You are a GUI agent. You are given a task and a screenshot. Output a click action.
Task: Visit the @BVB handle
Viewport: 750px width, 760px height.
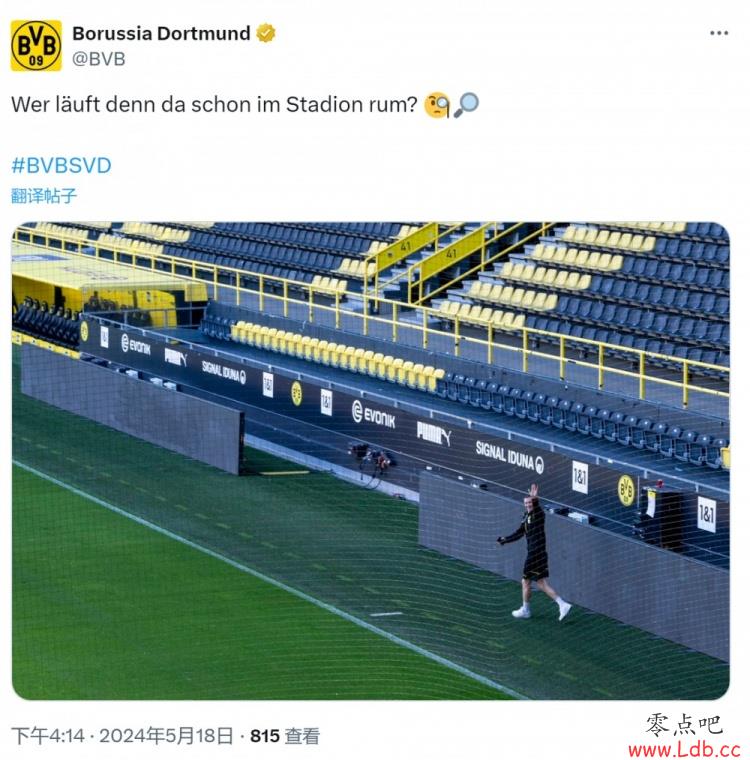99,59
